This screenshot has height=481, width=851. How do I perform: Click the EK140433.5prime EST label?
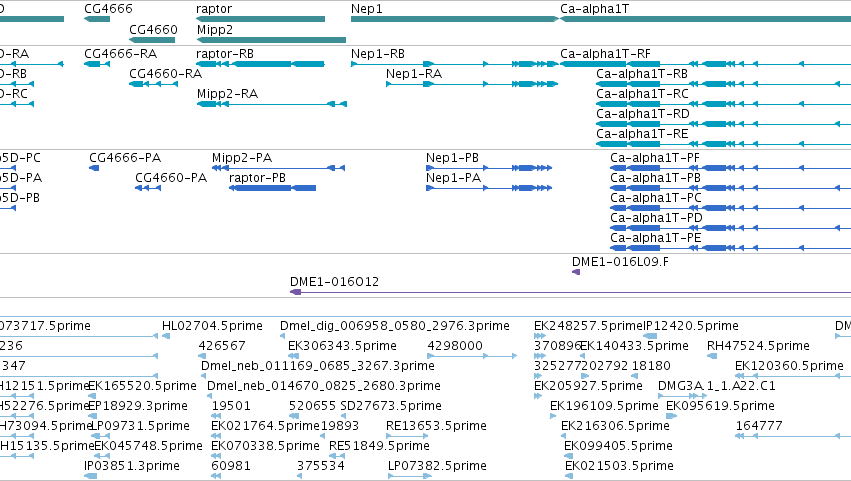(634, 346)
